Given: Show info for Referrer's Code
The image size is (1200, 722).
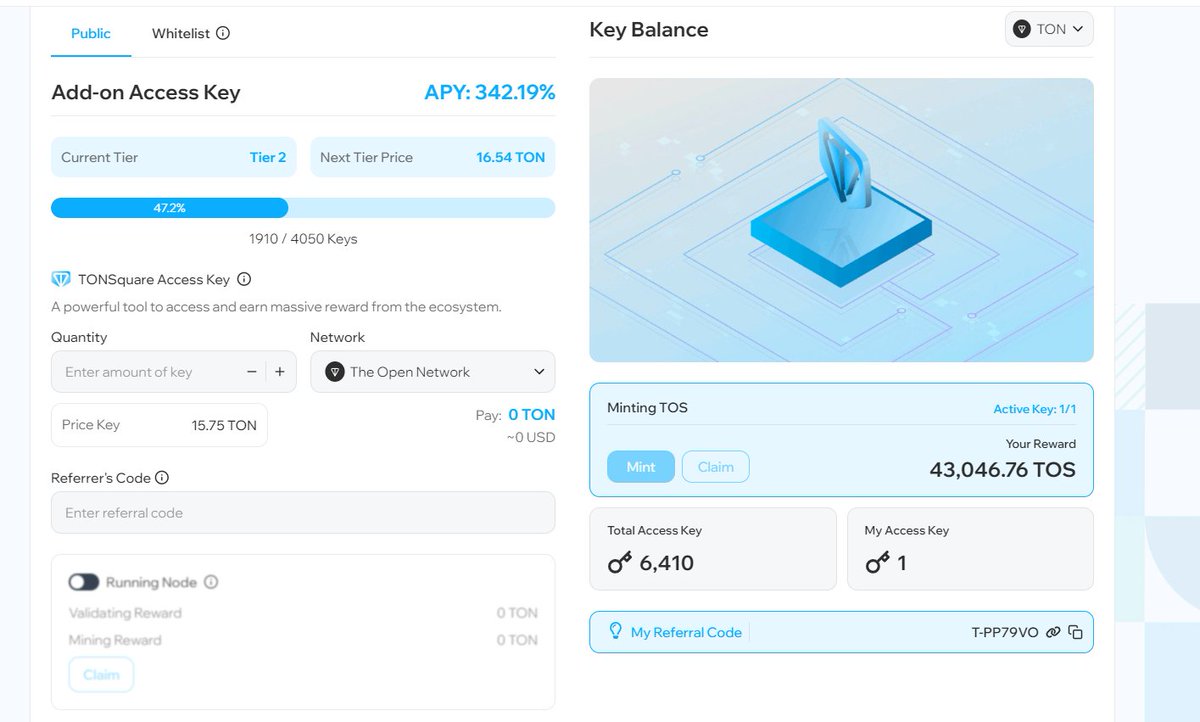Looking at the screenshot, I should click(x=162, y=478).
